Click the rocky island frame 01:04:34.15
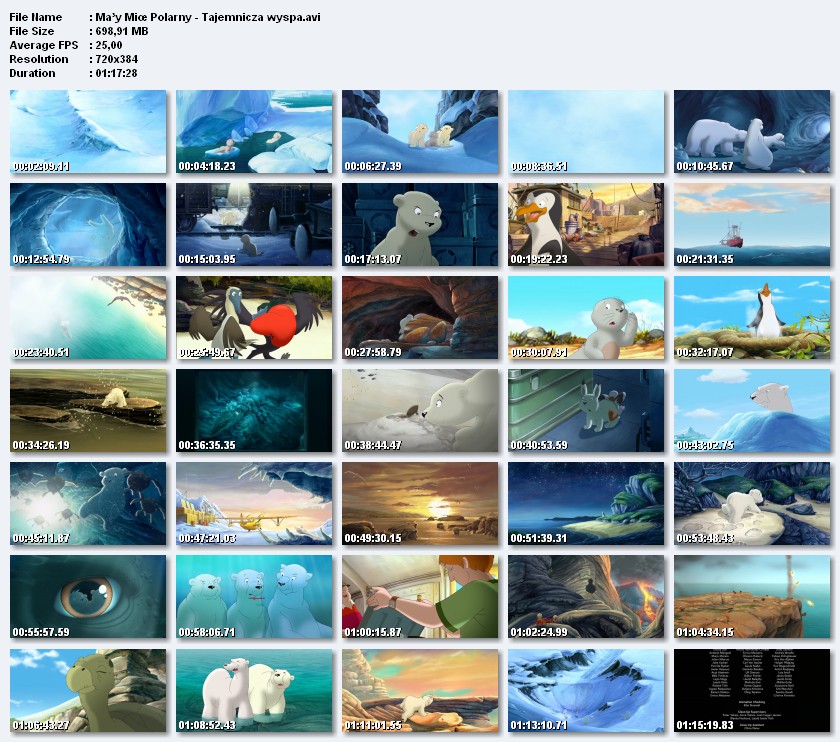This screenshot has height=742, width=840. [752, 597]
